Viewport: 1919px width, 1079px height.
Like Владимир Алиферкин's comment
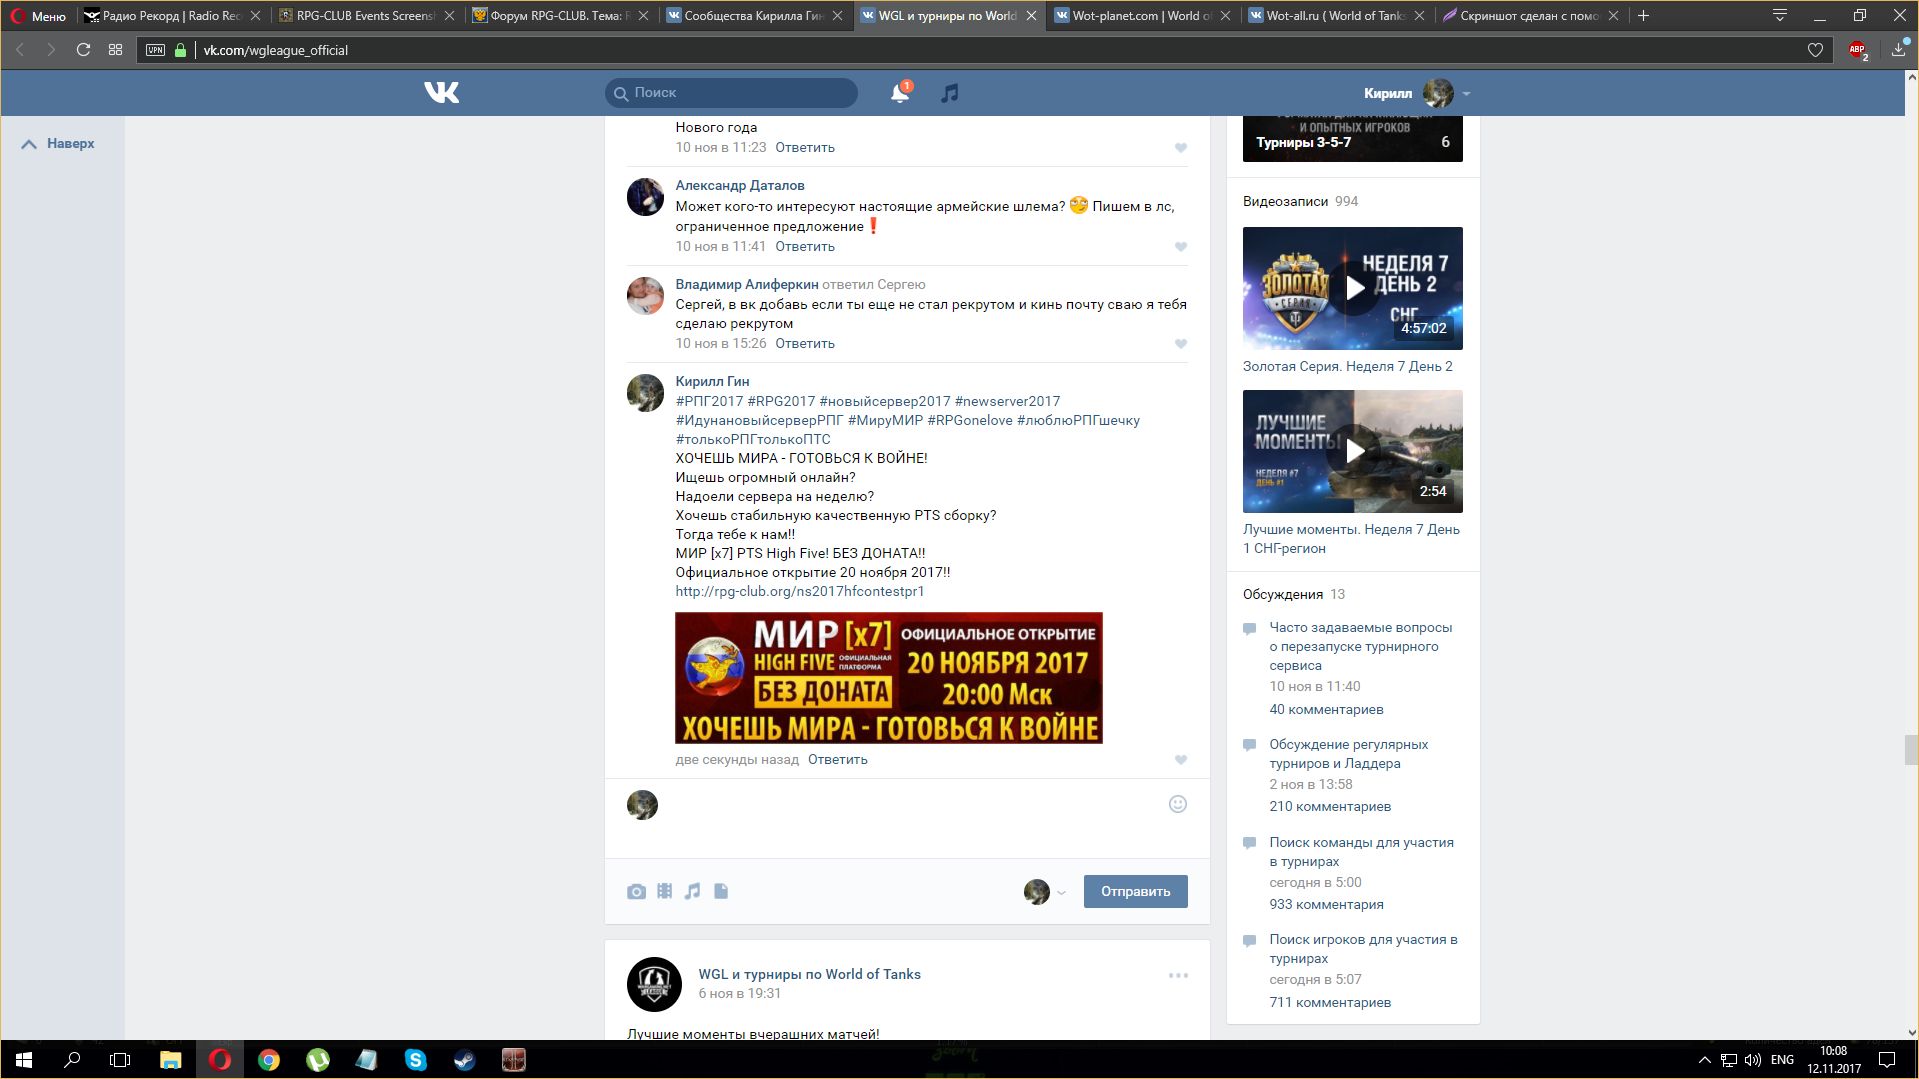click(1181, 344)
